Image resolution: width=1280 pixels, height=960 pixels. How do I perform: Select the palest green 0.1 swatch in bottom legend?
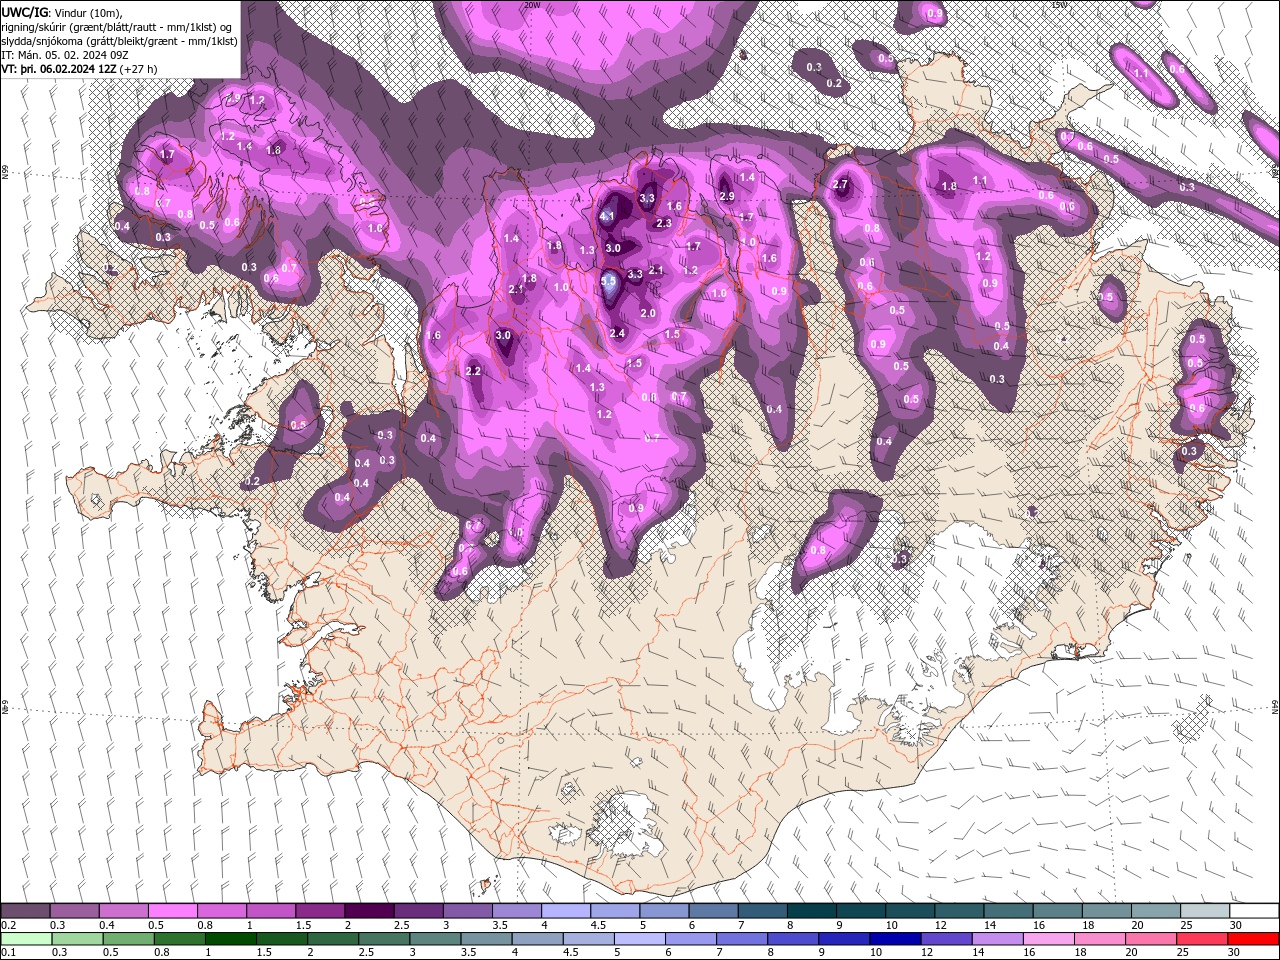(x=26, y=938)
